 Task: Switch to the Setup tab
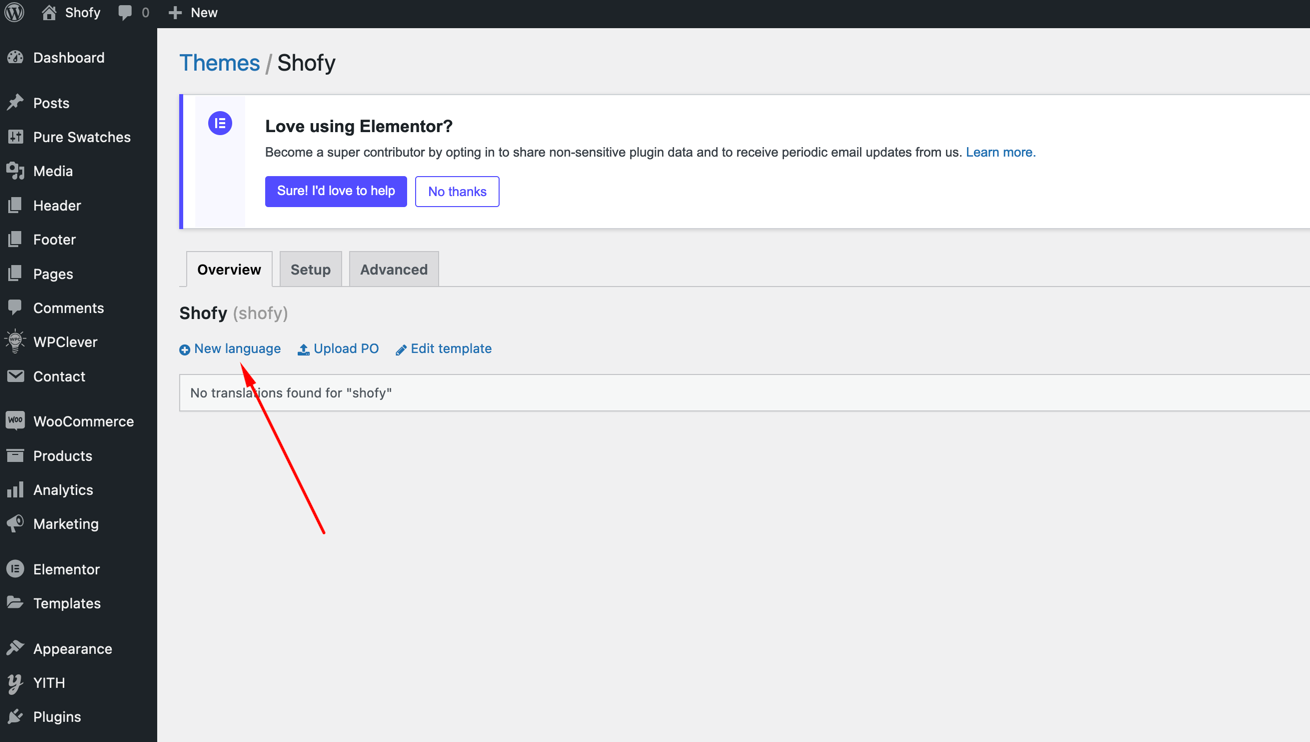[310, 270]
